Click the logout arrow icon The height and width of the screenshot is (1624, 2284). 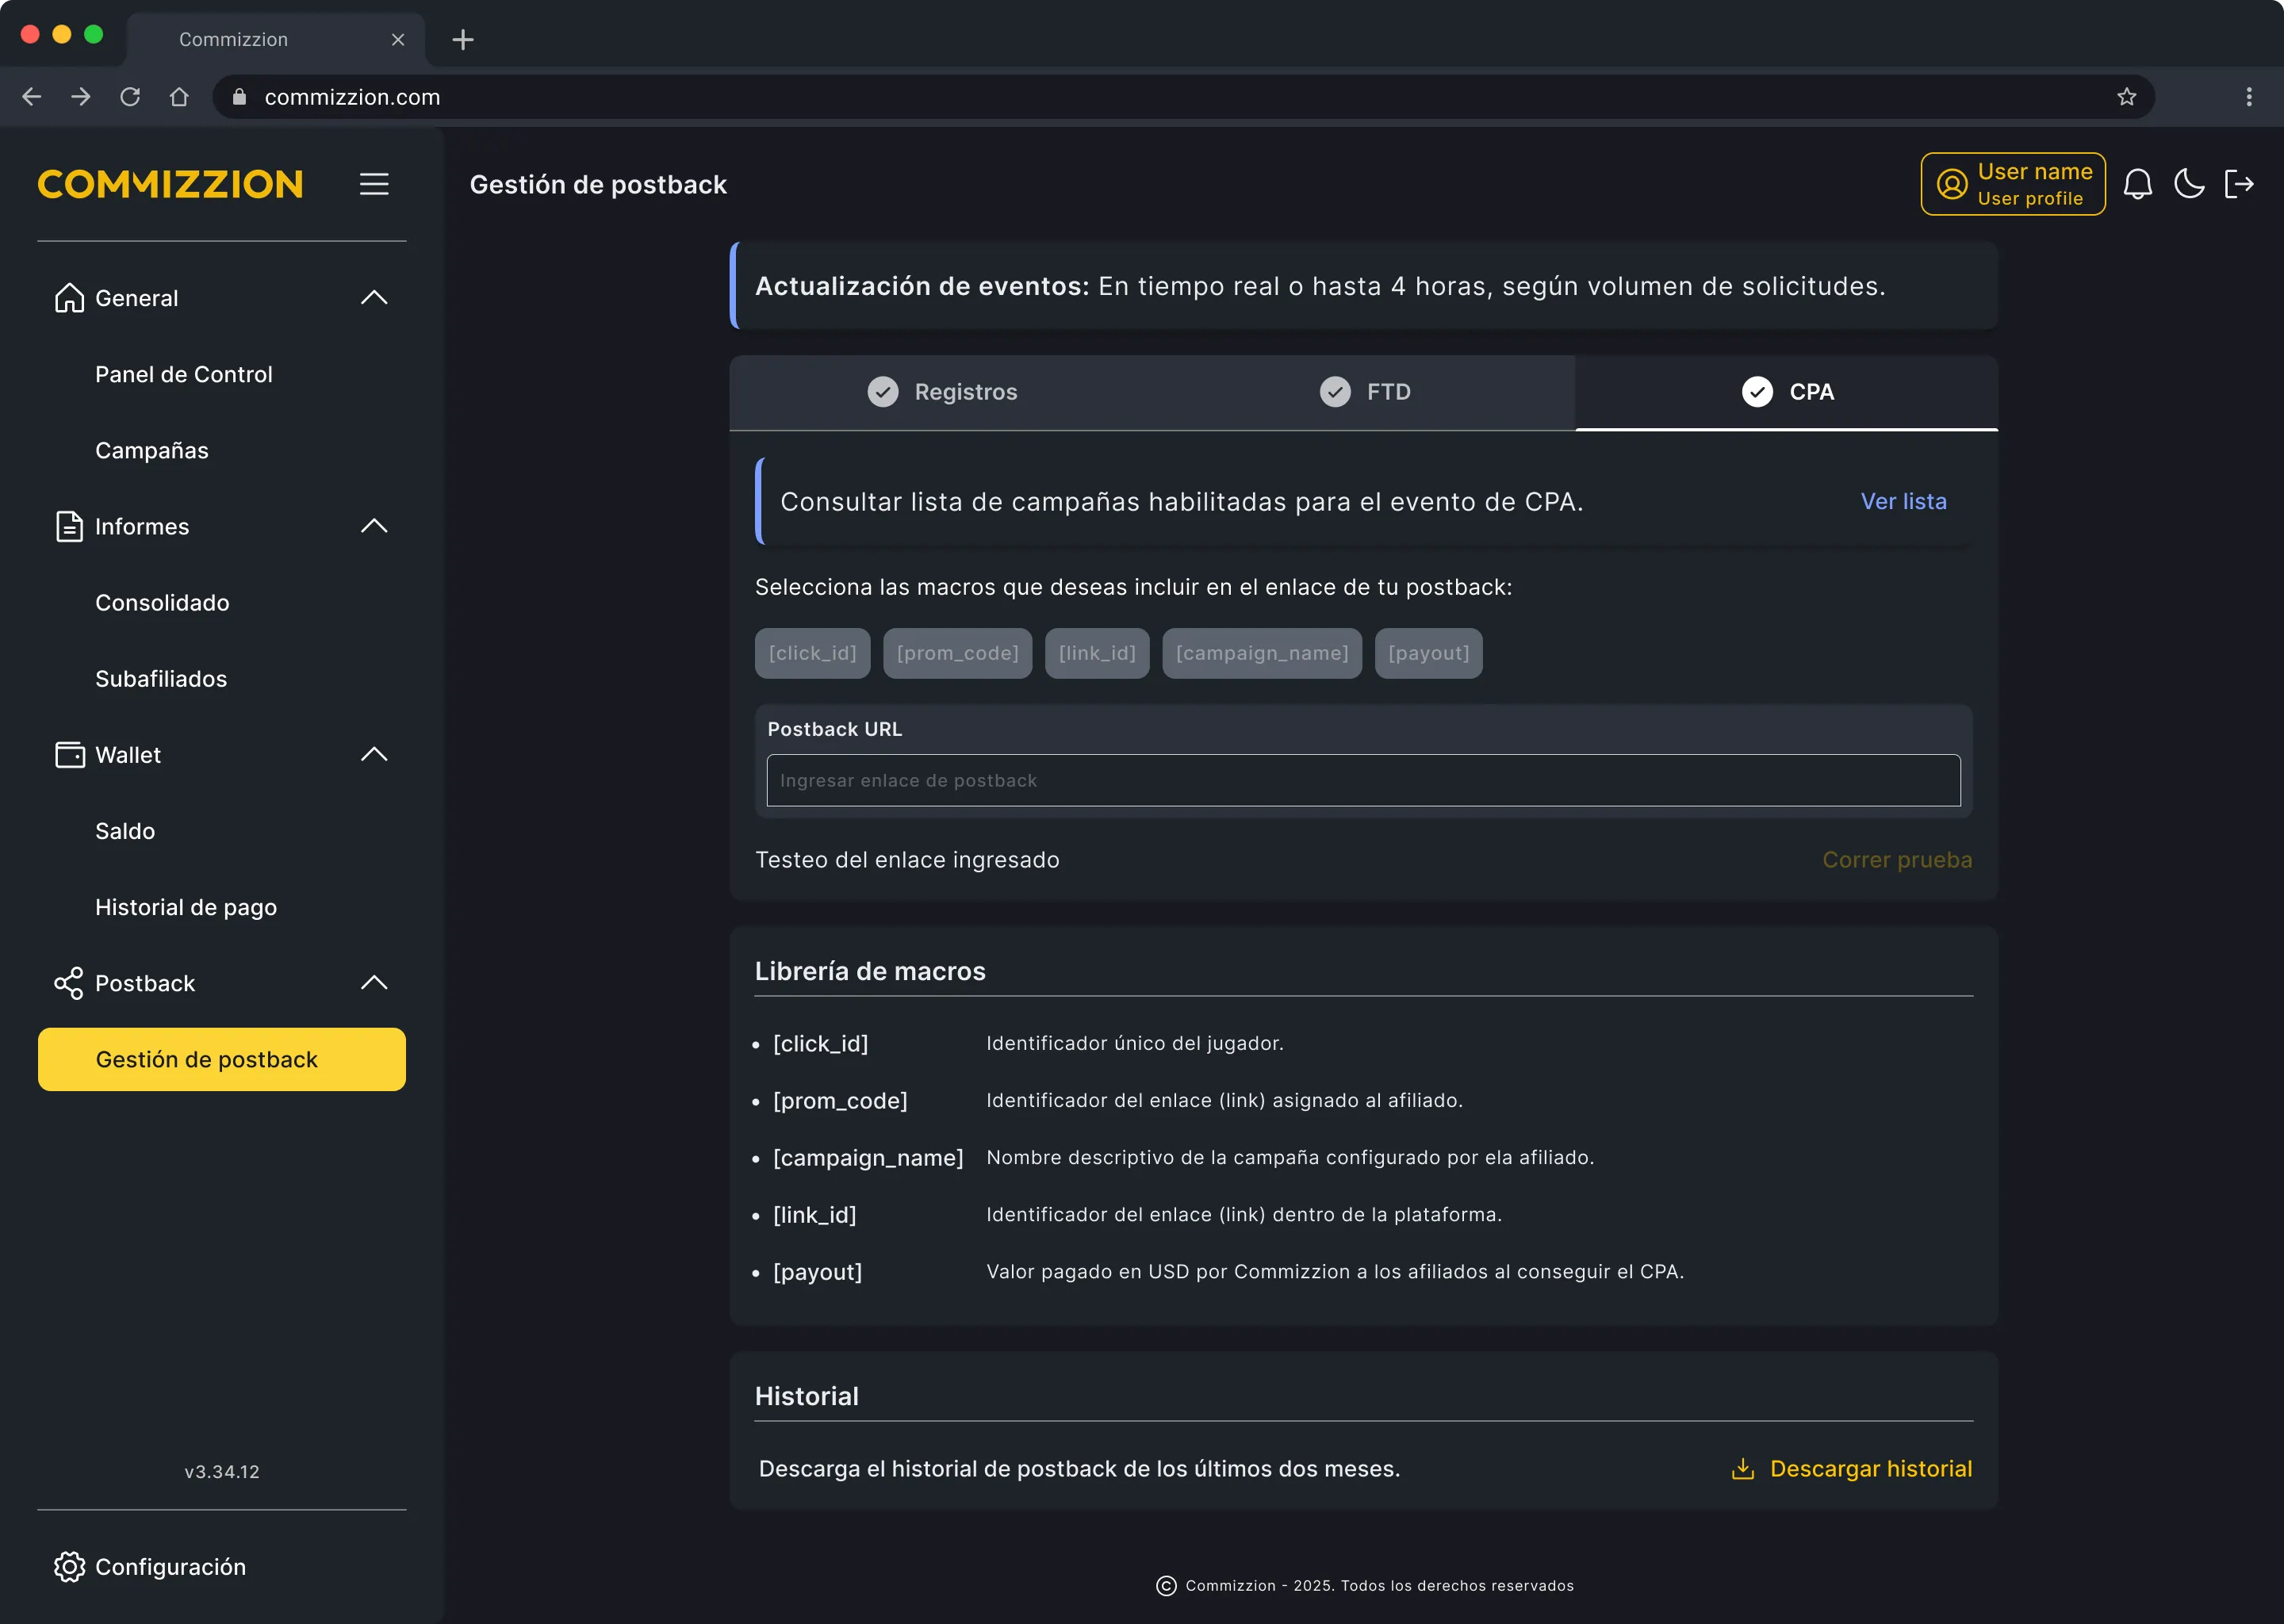point(2240,184)
